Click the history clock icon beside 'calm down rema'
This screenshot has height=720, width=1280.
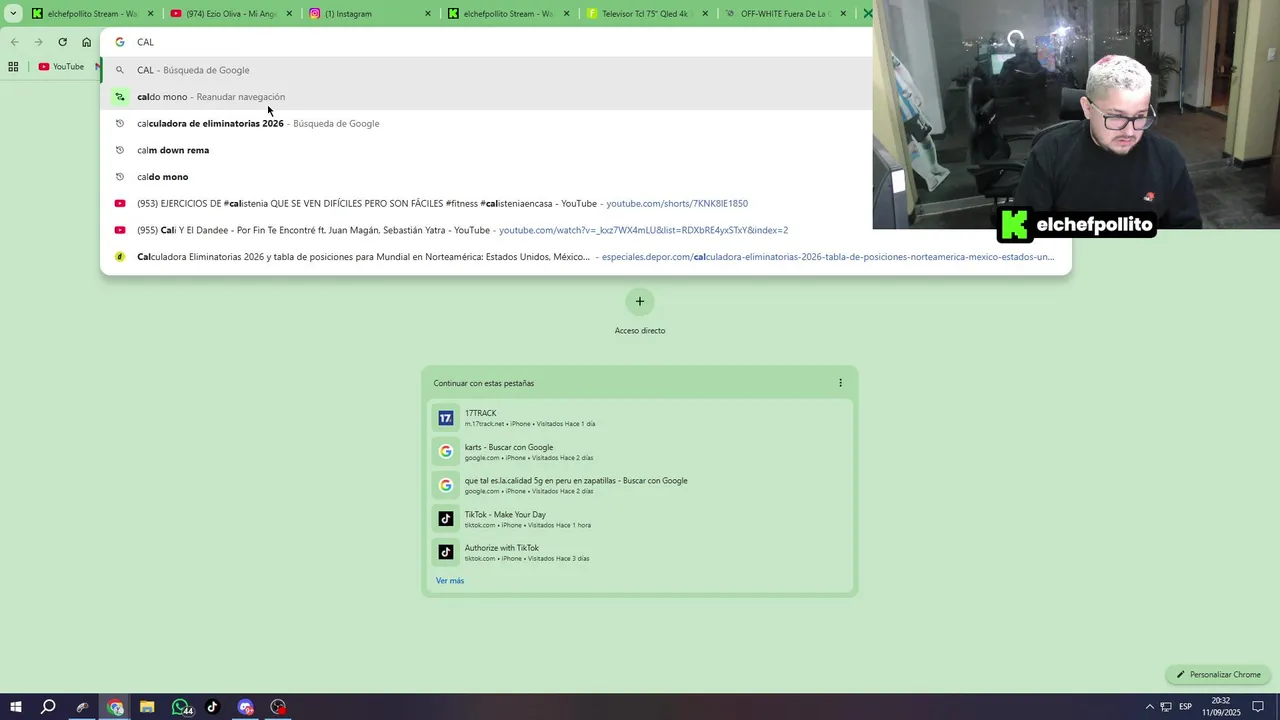(119, 150)
